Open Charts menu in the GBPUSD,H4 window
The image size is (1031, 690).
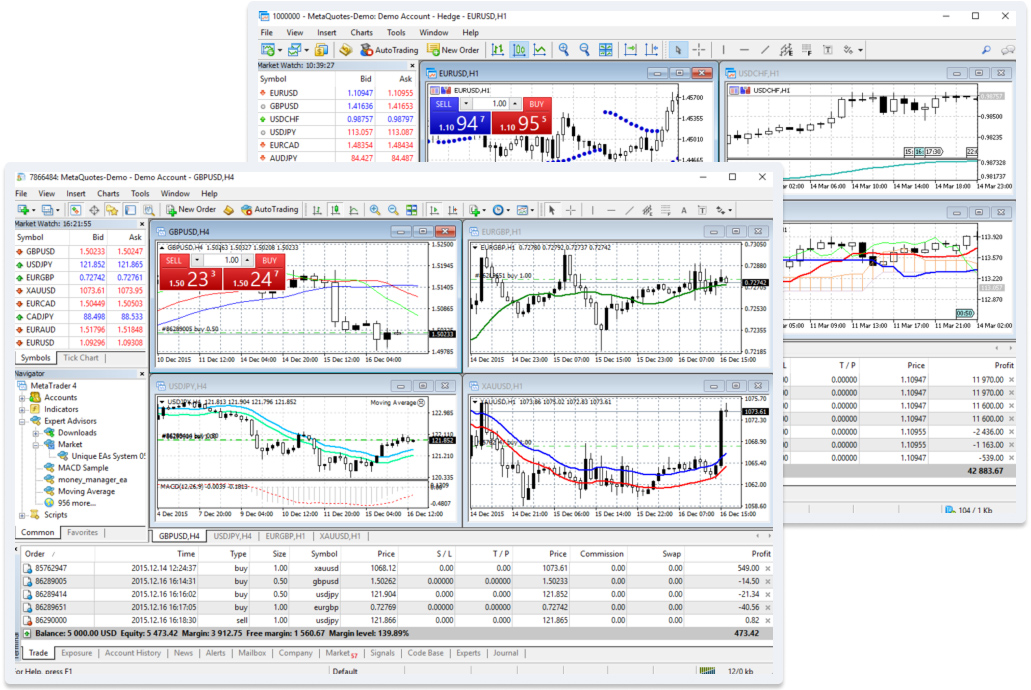pyautogui.click(x=108, y=193)
